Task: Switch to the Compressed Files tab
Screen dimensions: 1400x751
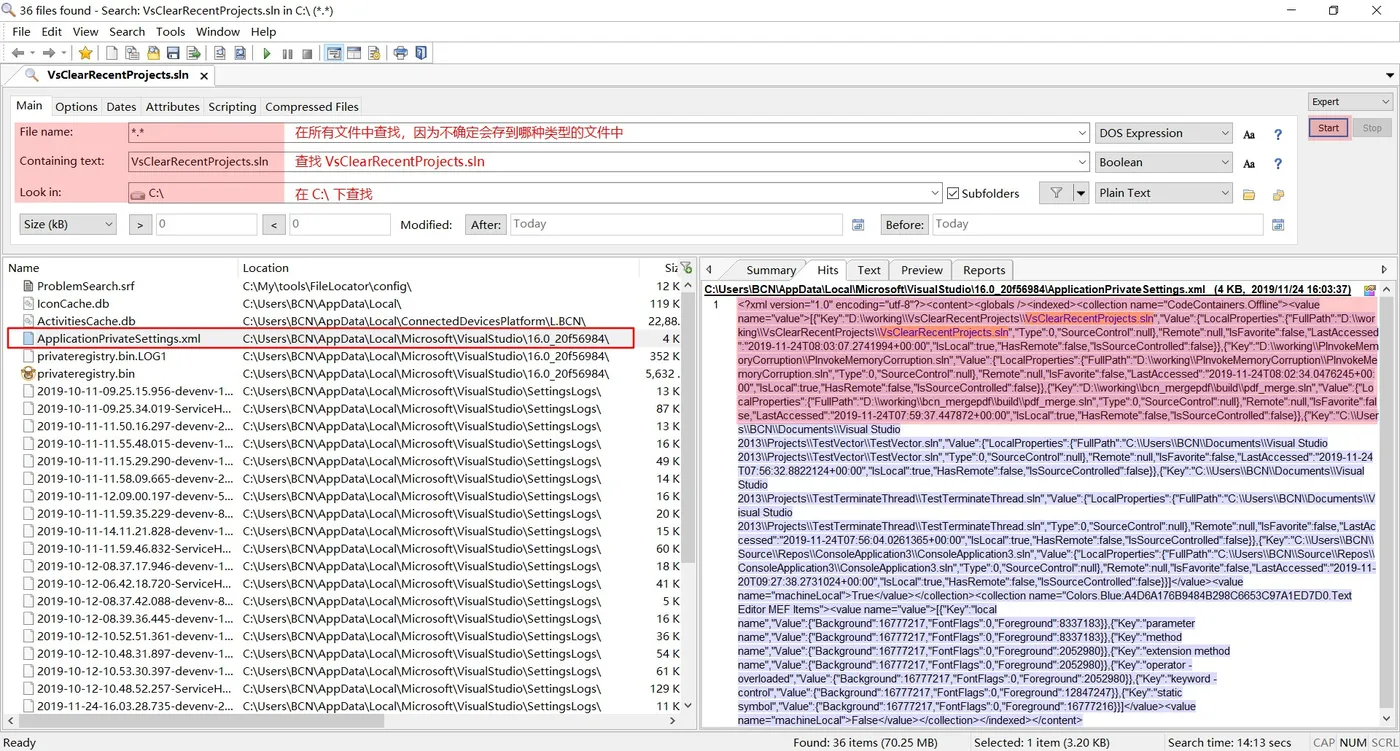Action: [312, 106]
